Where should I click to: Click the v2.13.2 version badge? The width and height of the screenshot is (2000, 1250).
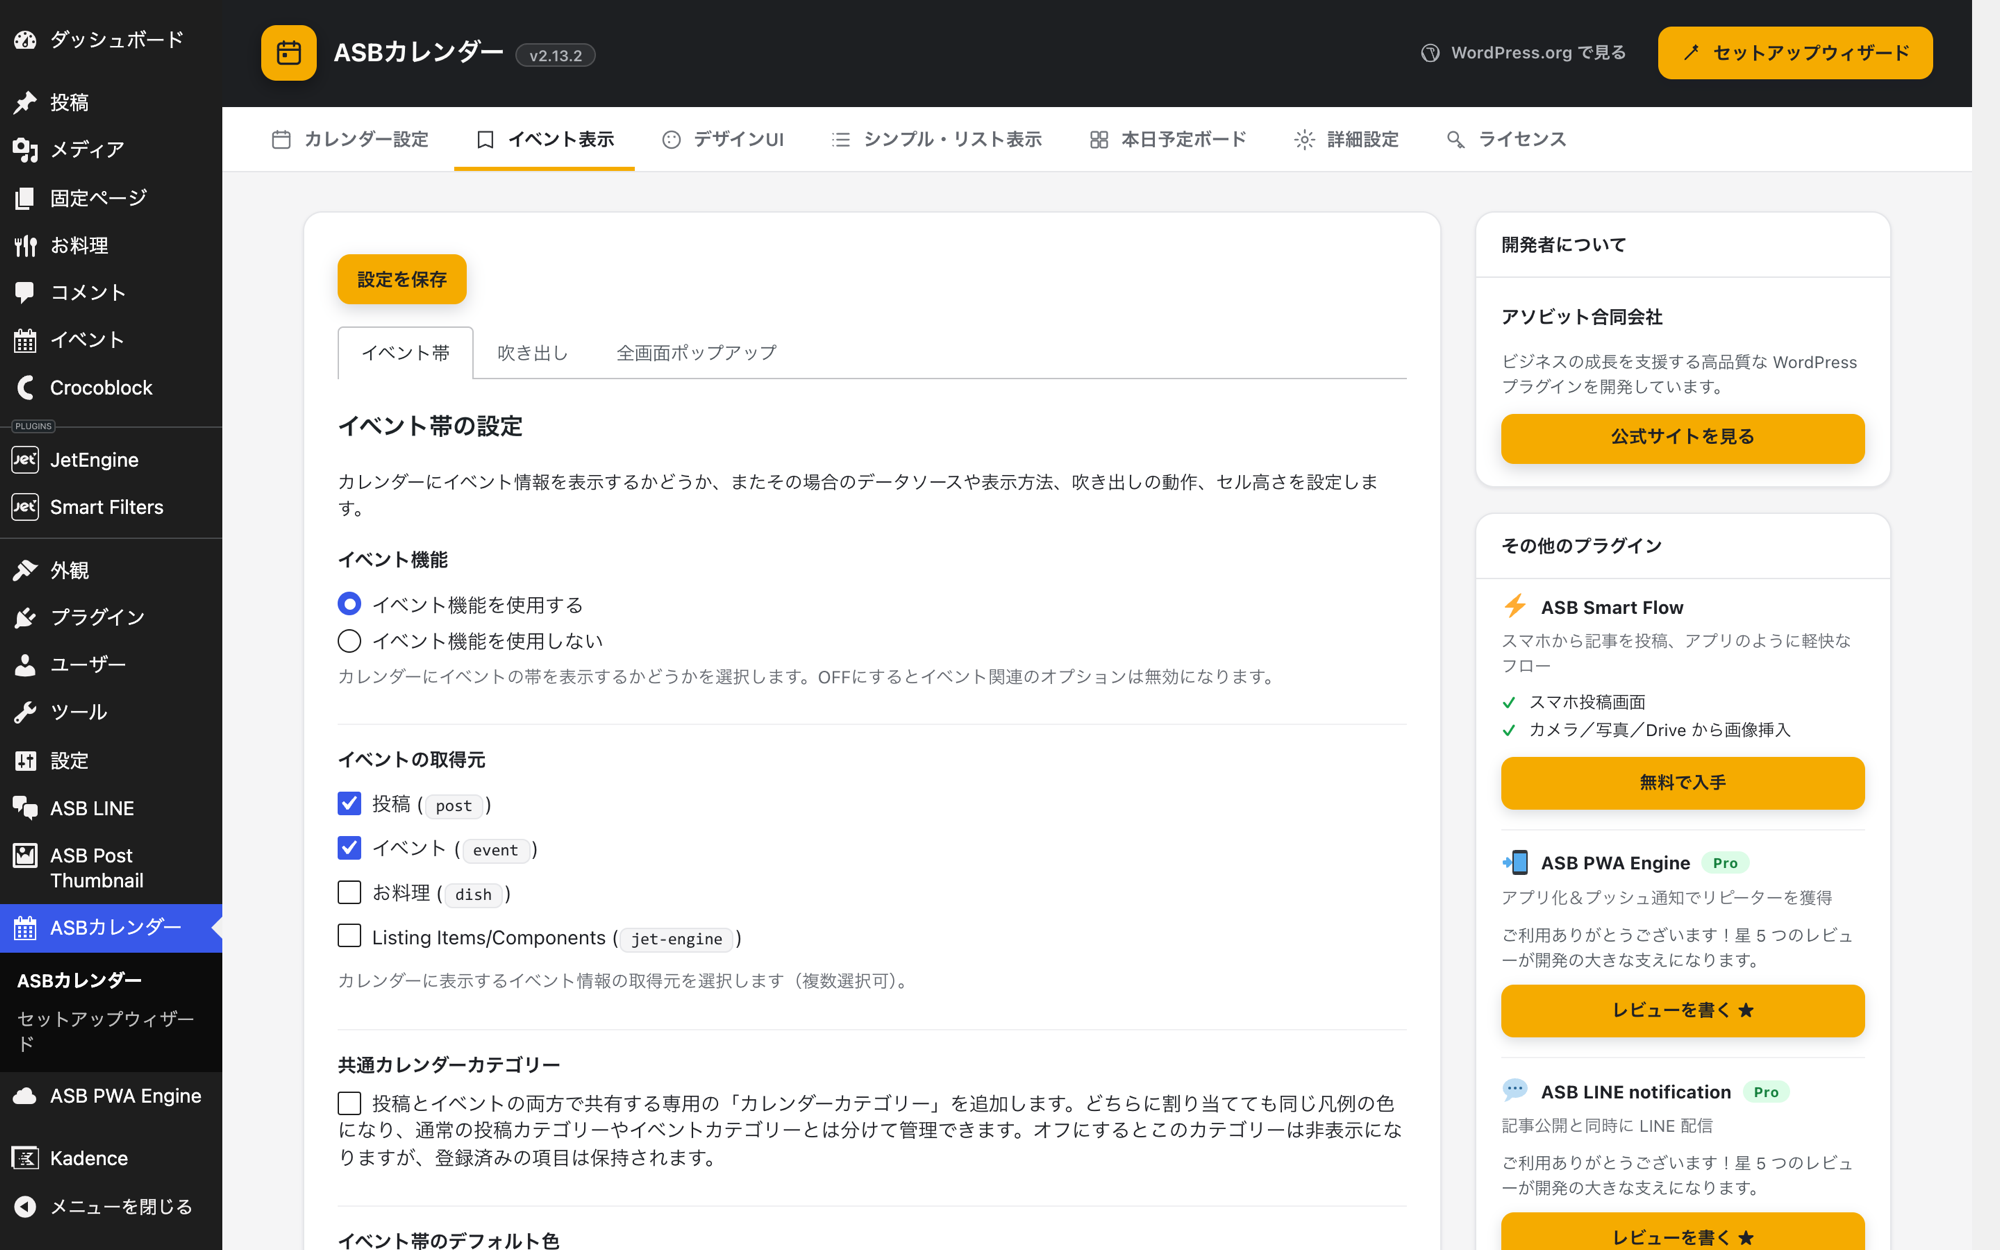tap(555, 55)
